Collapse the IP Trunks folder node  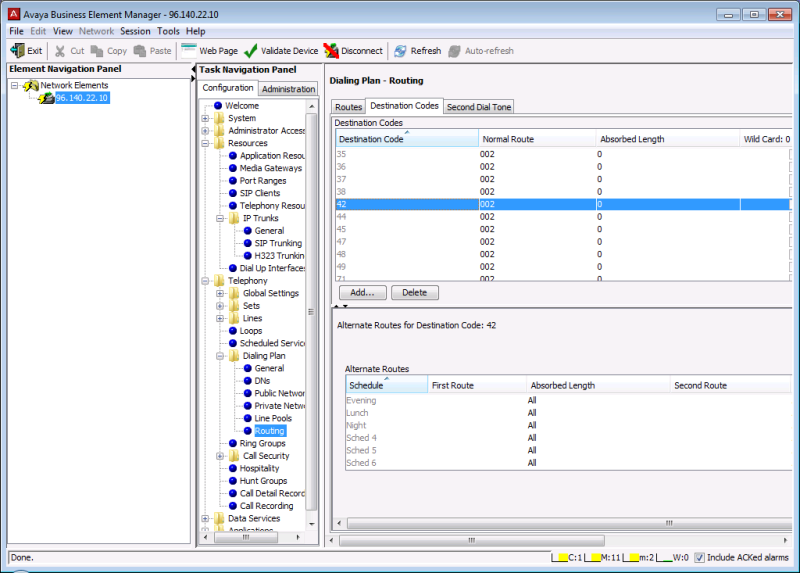pyautogui.click(x=220, y=218)
